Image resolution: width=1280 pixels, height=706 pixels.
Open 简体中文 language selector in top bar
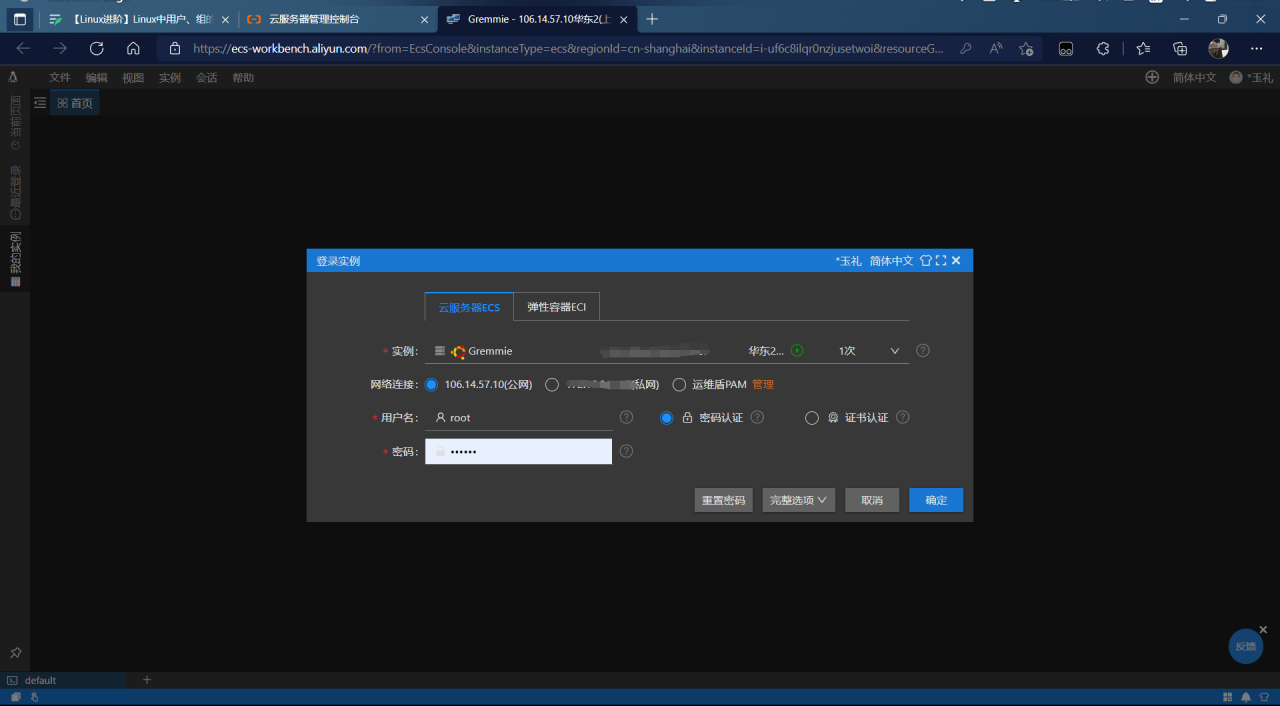point(1194,77)
